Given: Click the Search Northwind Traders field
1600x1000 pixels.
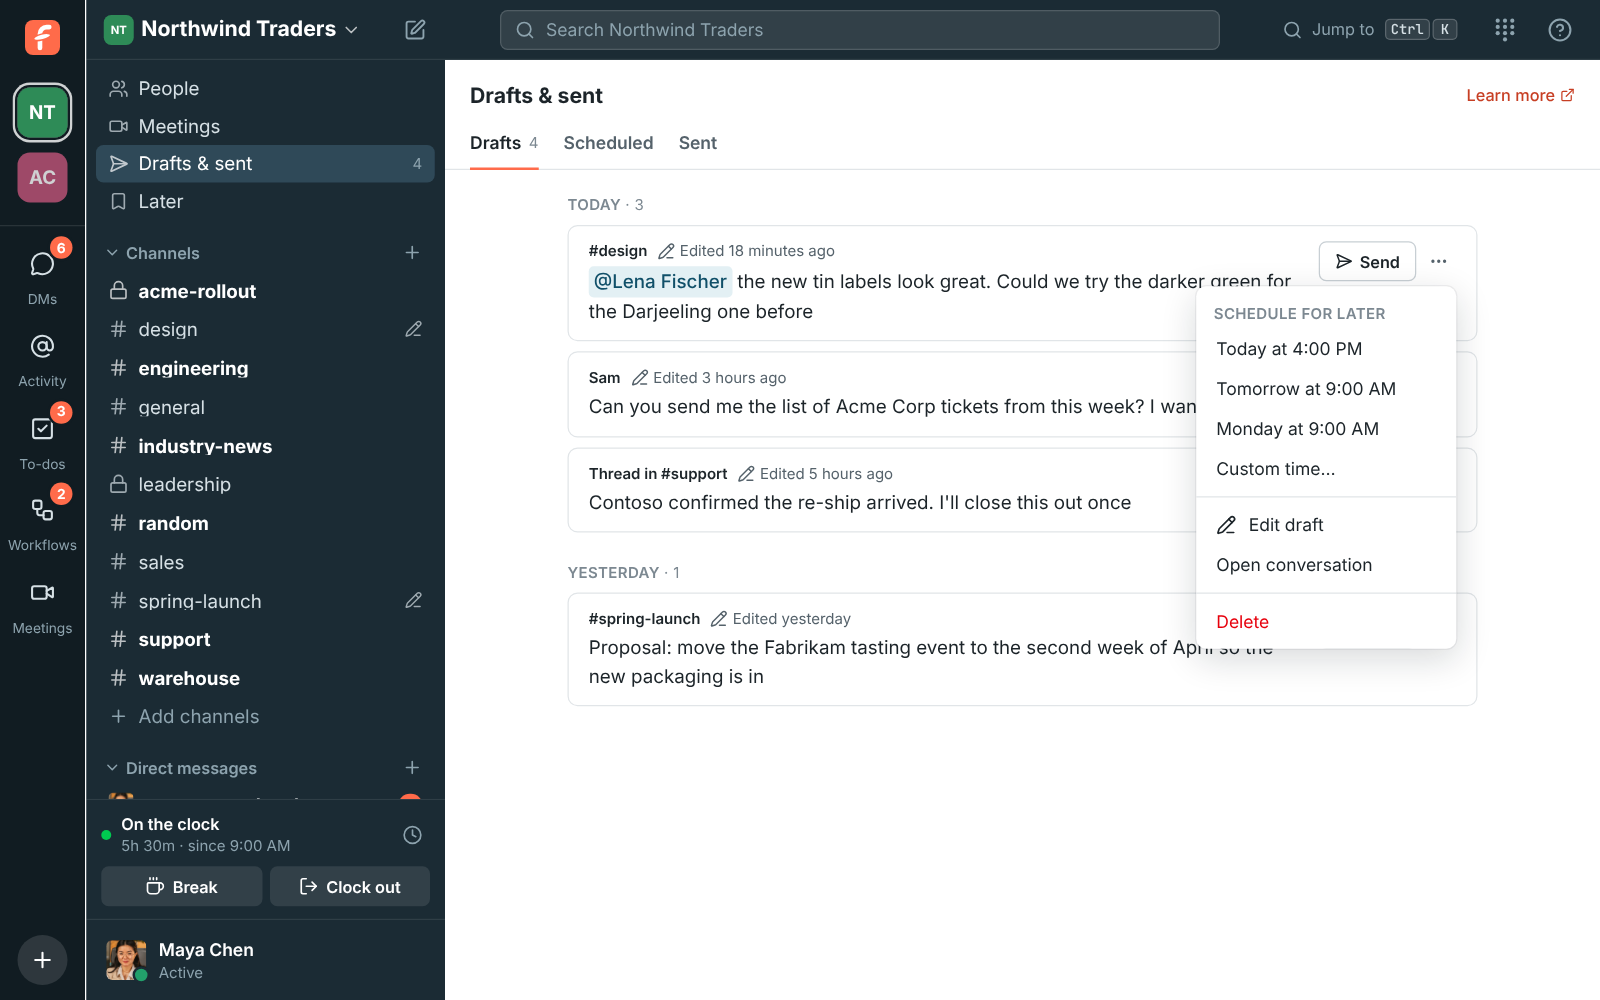Looking at the screenshot, I should point(860,30).
